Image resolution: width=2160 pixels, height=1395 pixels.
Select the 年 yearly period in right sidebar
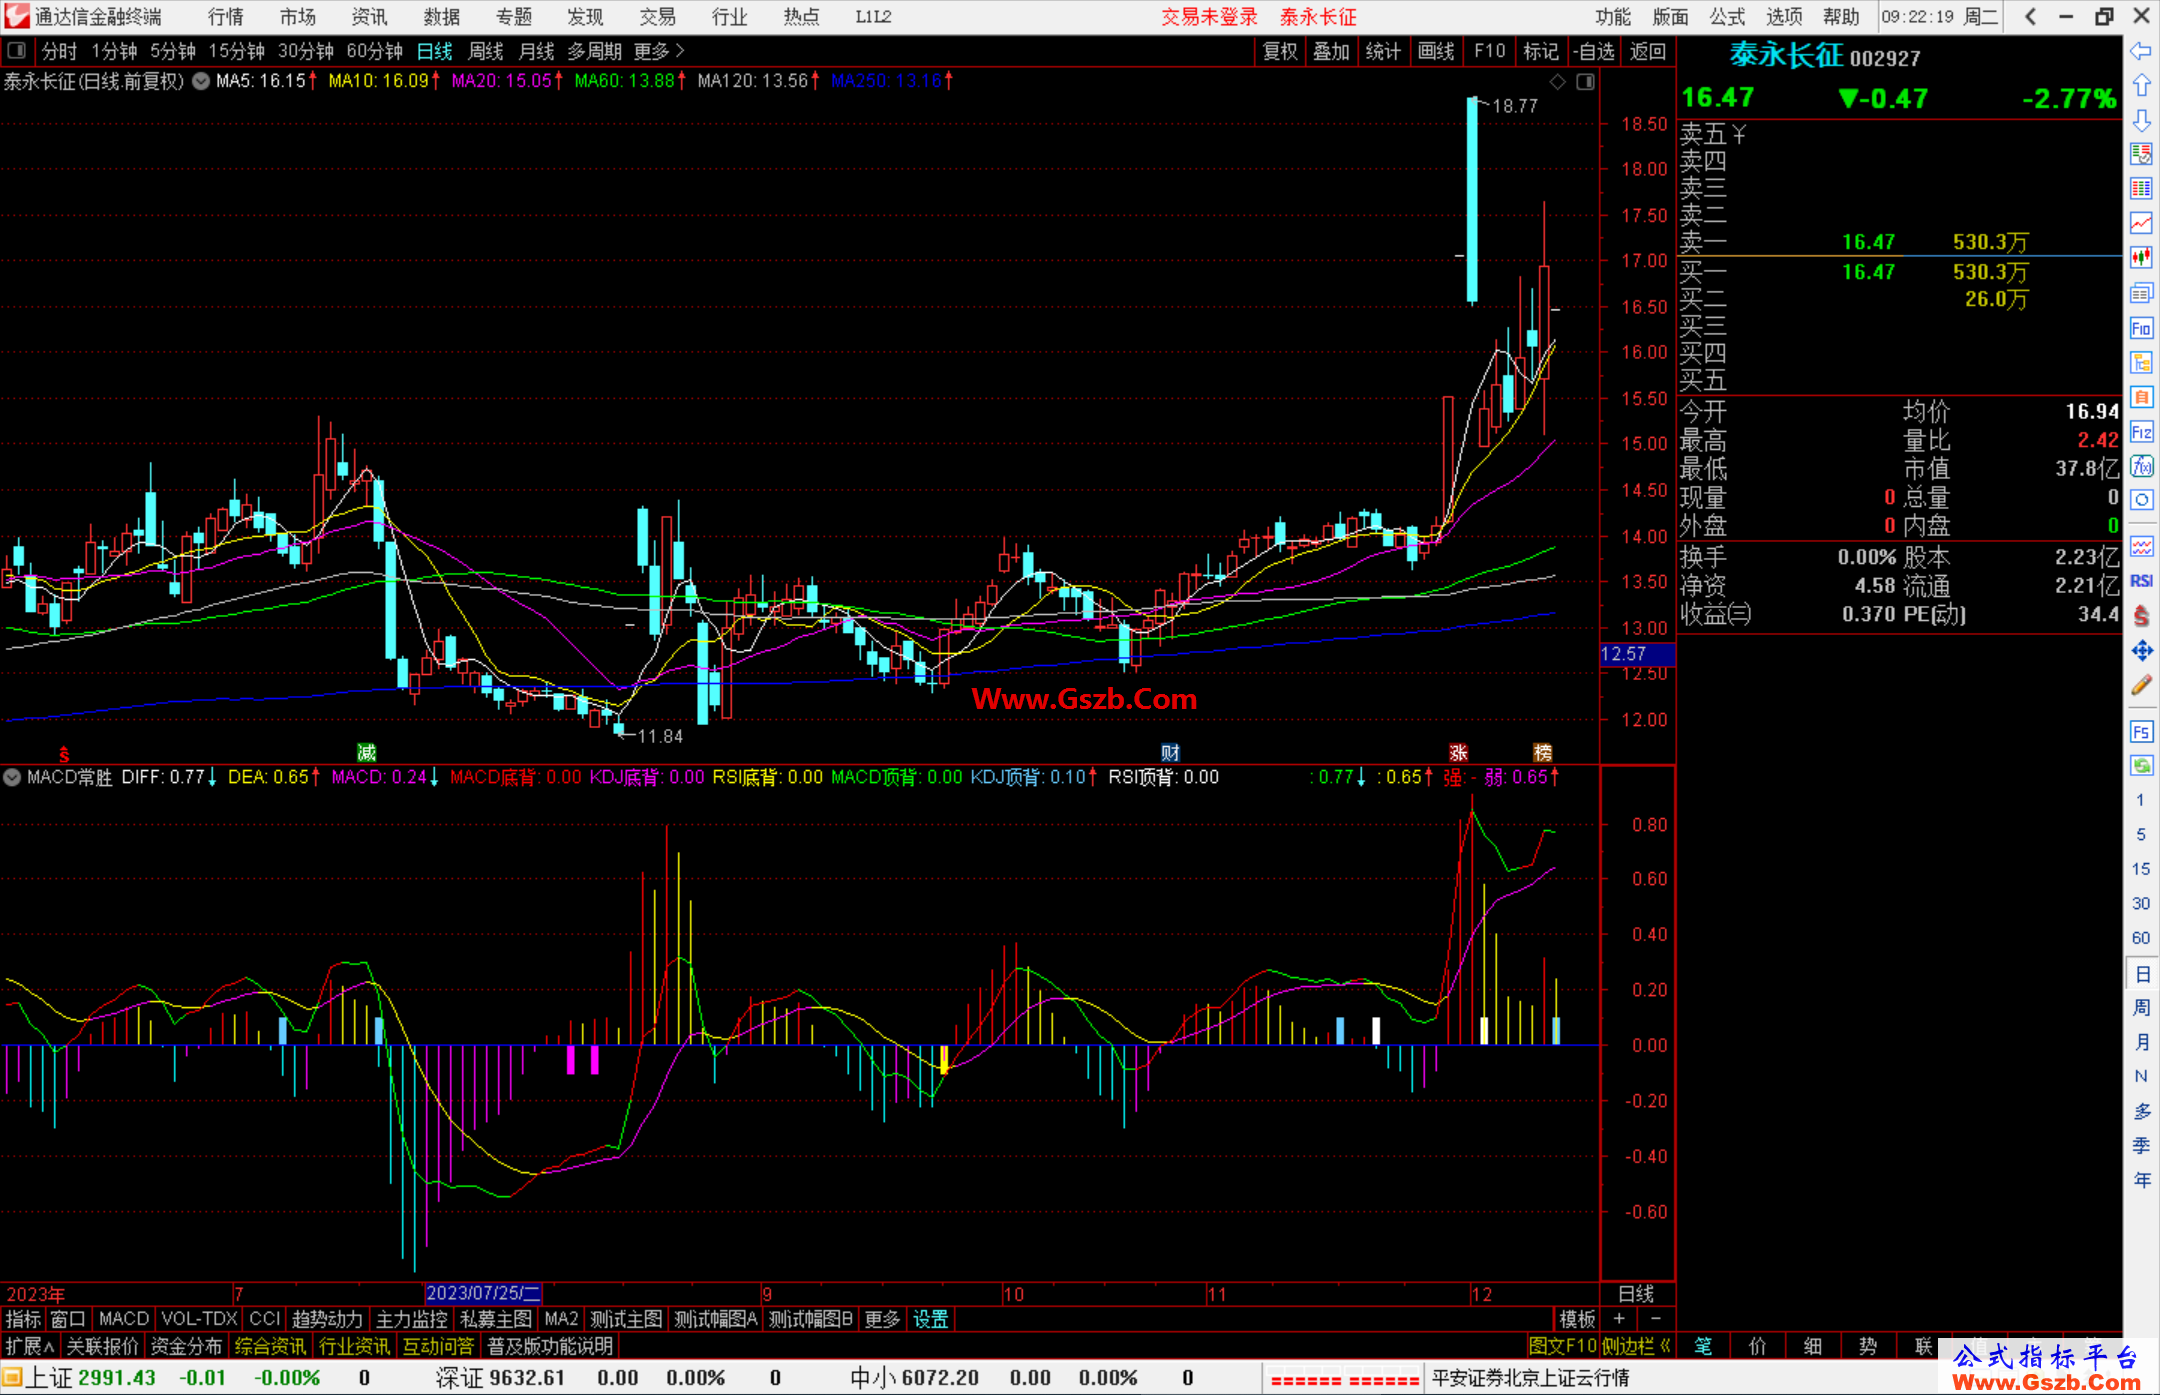(x=2141, y=1180)
